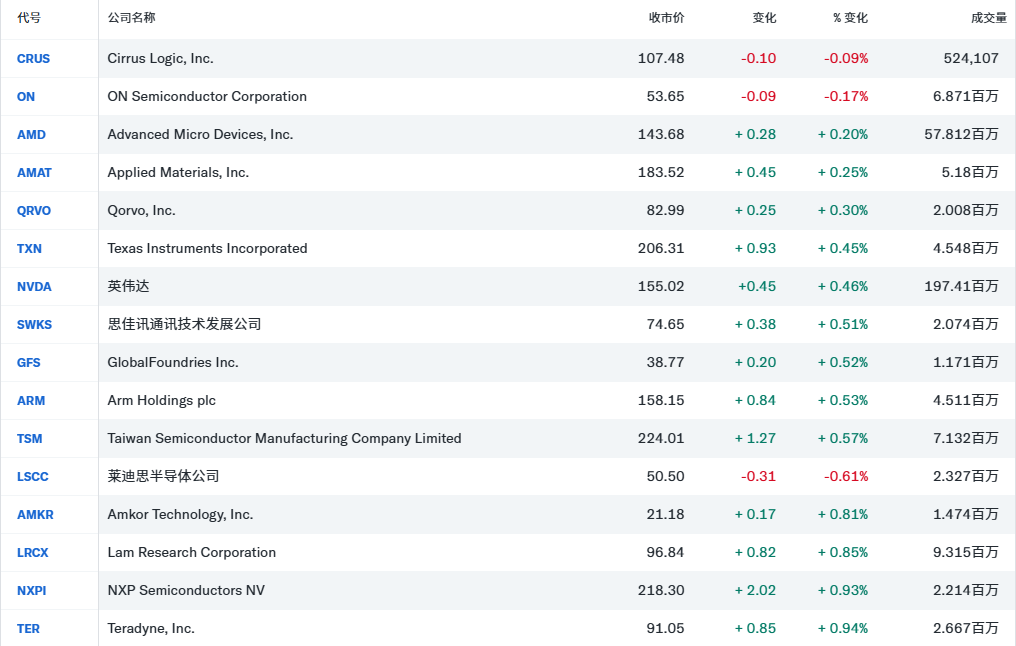Open the LSCC ticker link
The image size is (1016, 646).
[x=32, y=477]
